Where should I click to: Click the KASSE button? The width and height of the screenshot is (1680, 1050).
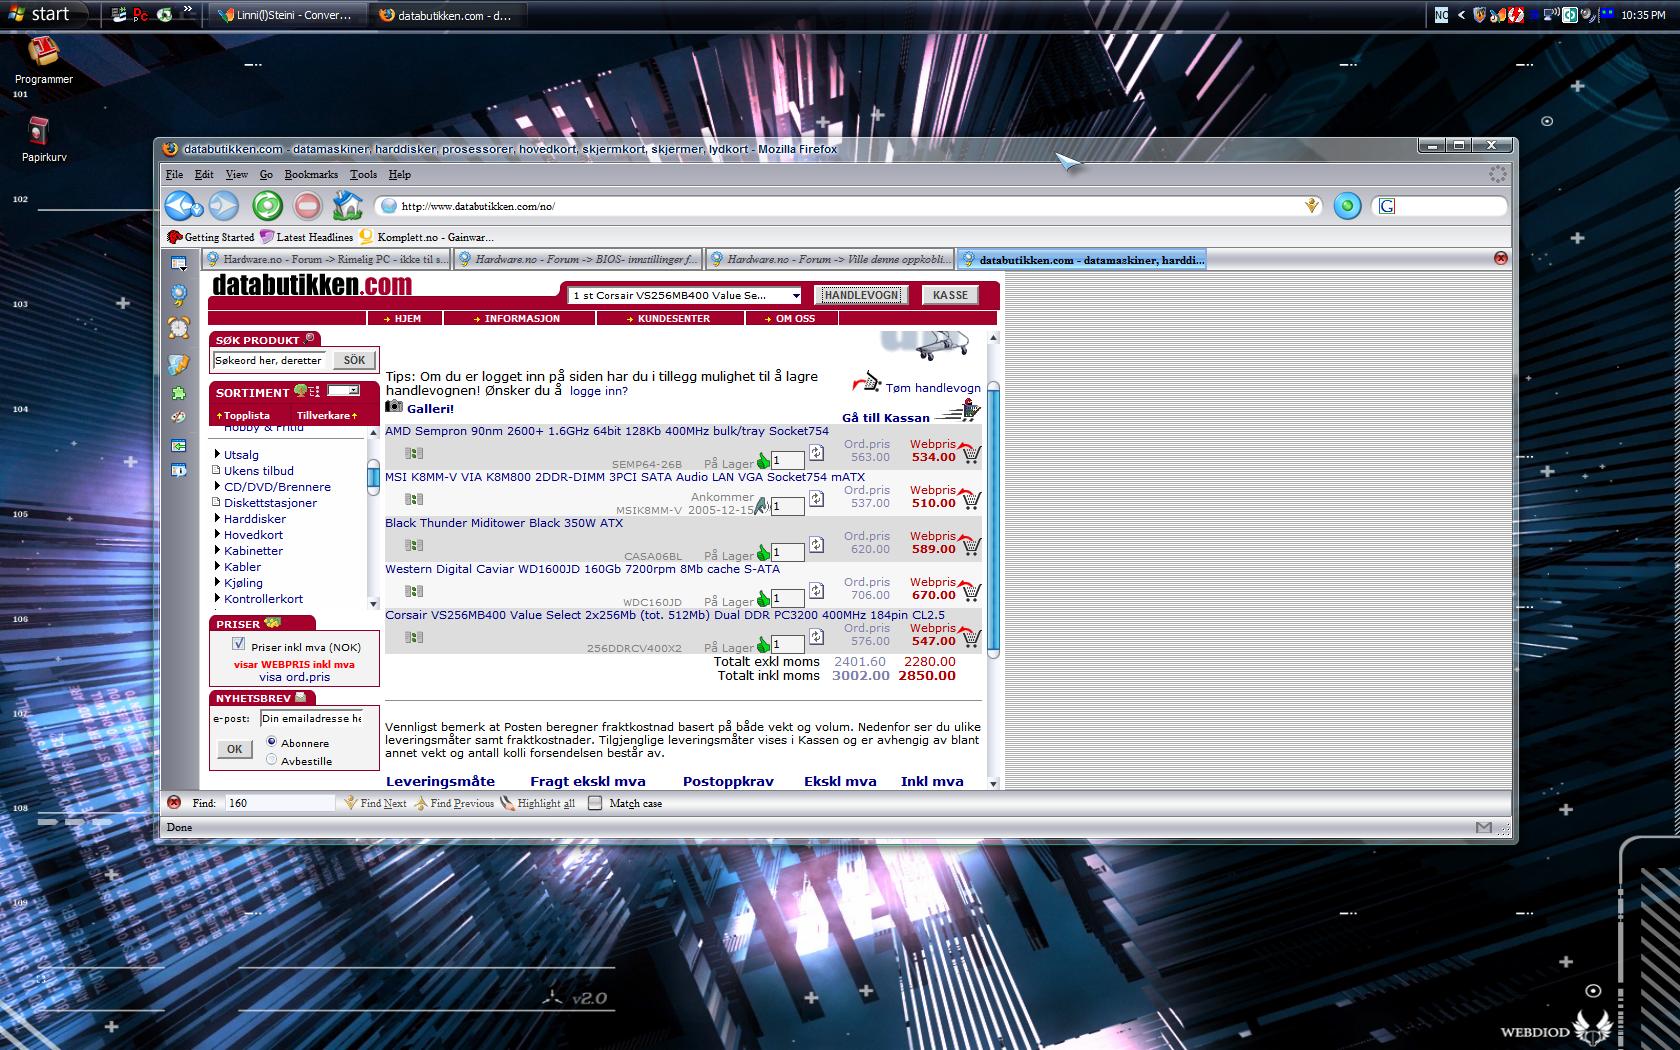point(950,295)
